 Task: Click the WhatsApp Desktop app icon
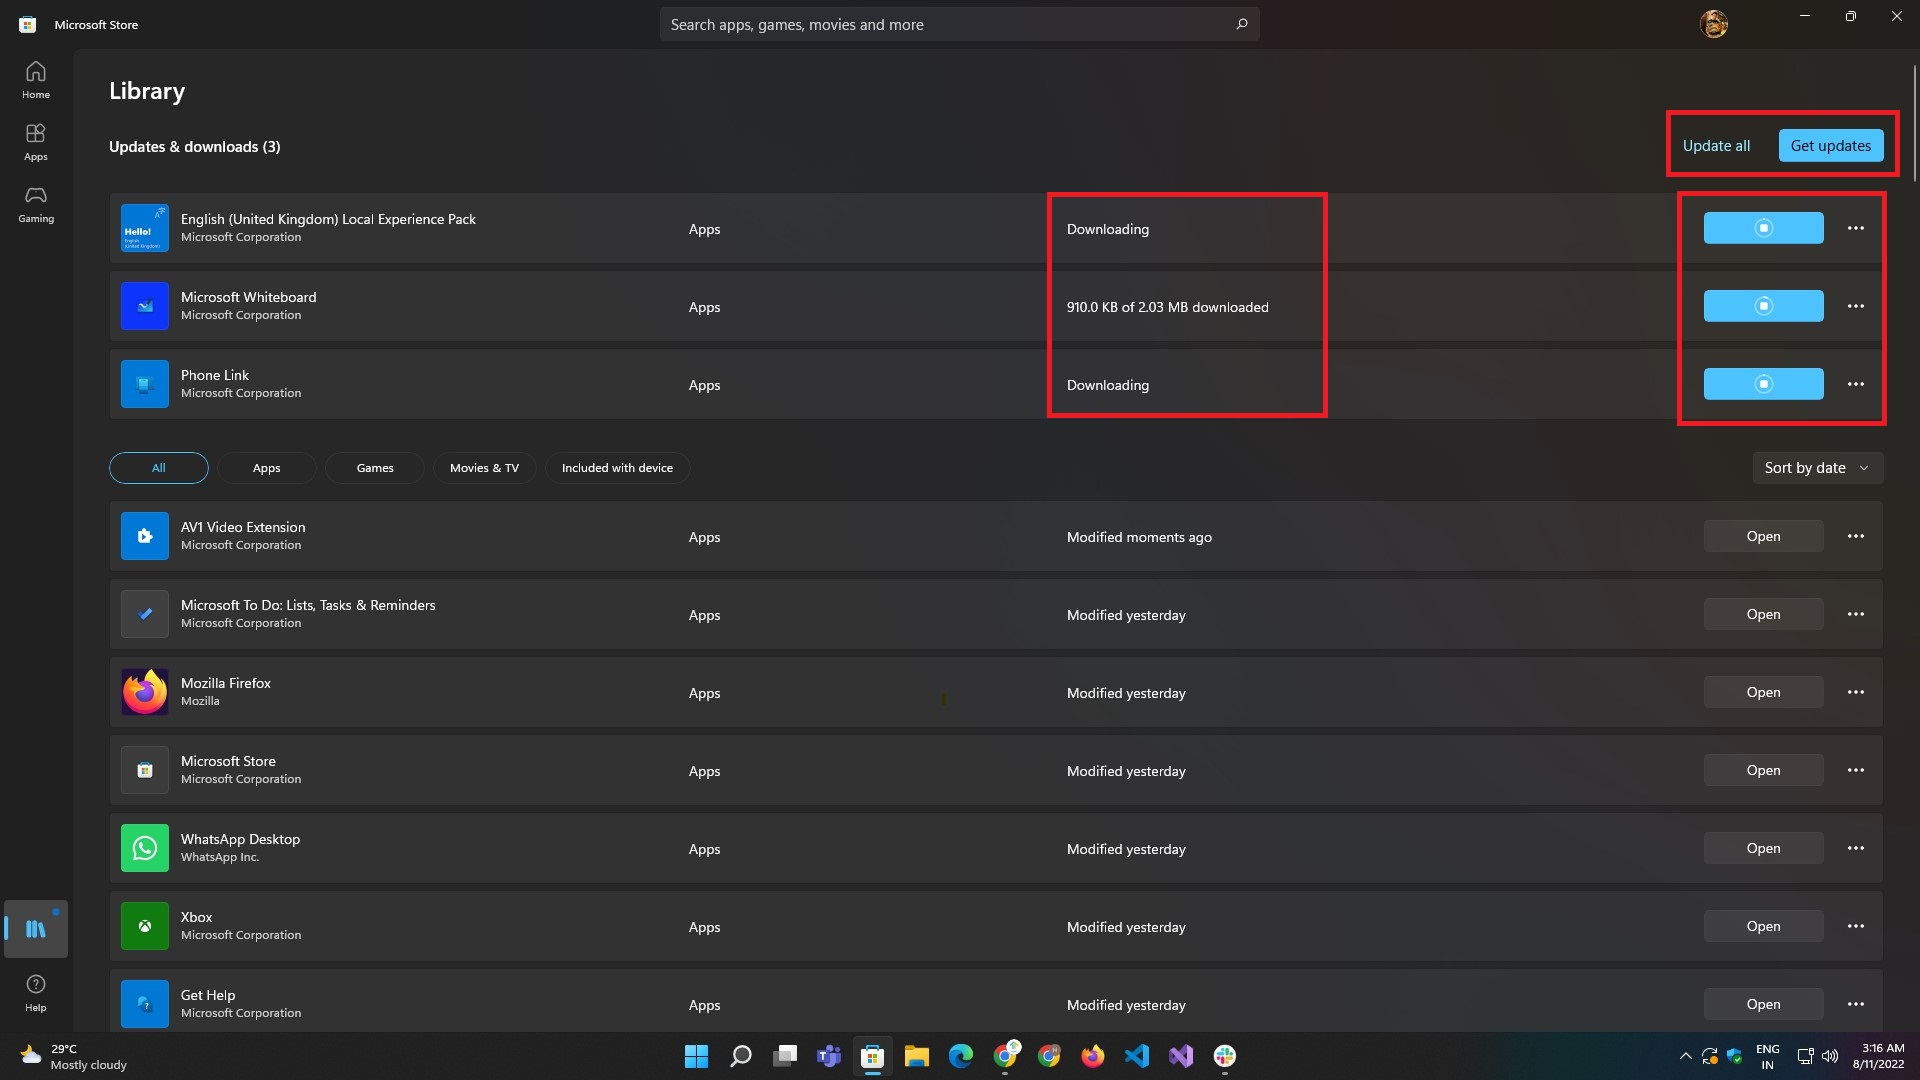click(145, 848)
